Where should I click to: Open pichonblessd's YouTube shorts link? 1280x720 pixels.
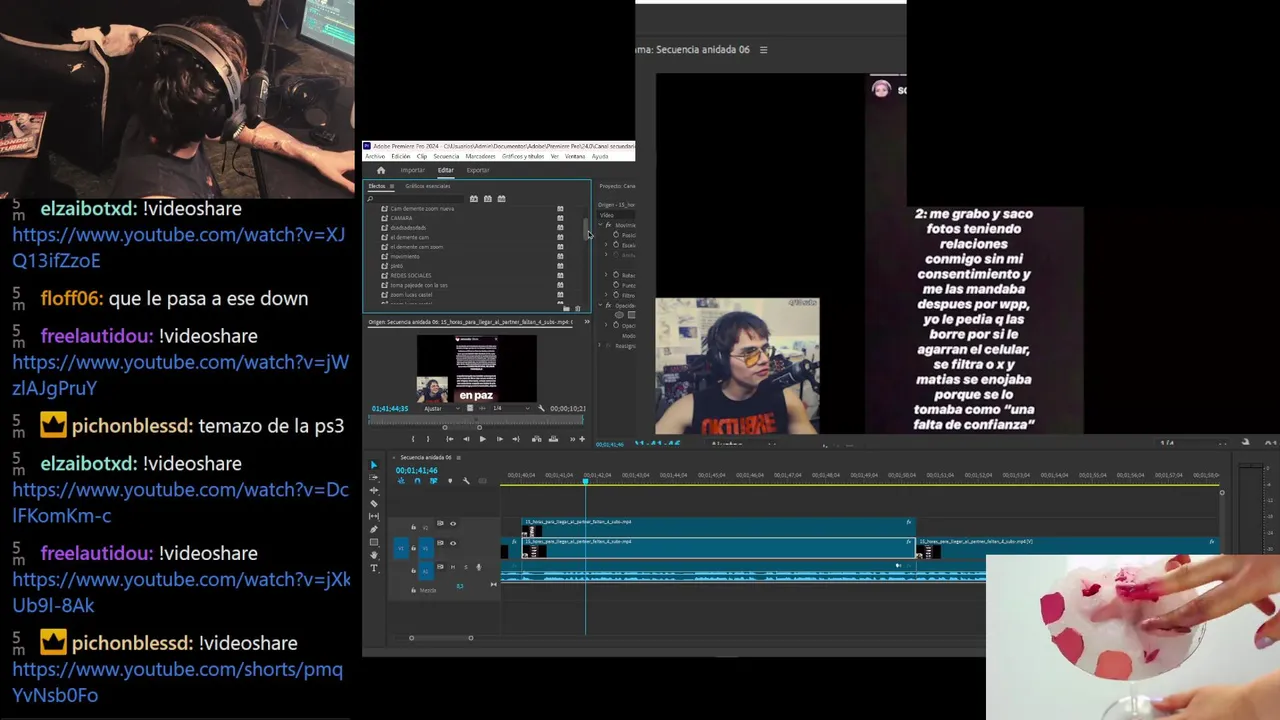tap(177, 682)
